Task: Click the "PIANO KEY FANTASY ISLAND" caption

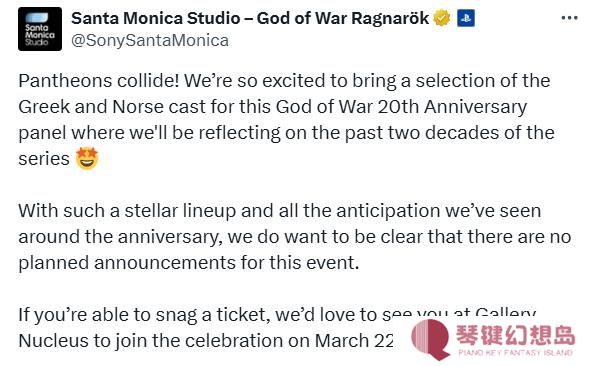Action: (515, 353)
